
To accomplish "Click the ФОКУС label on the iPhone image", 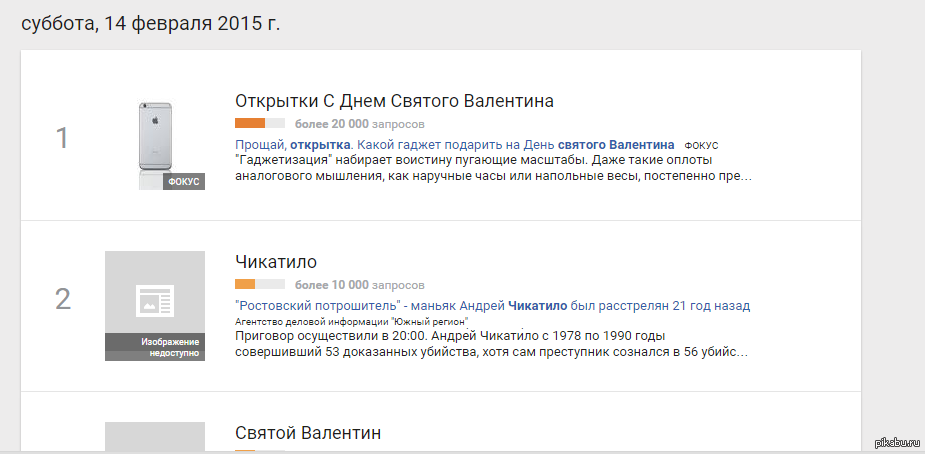I will [184, 181].
